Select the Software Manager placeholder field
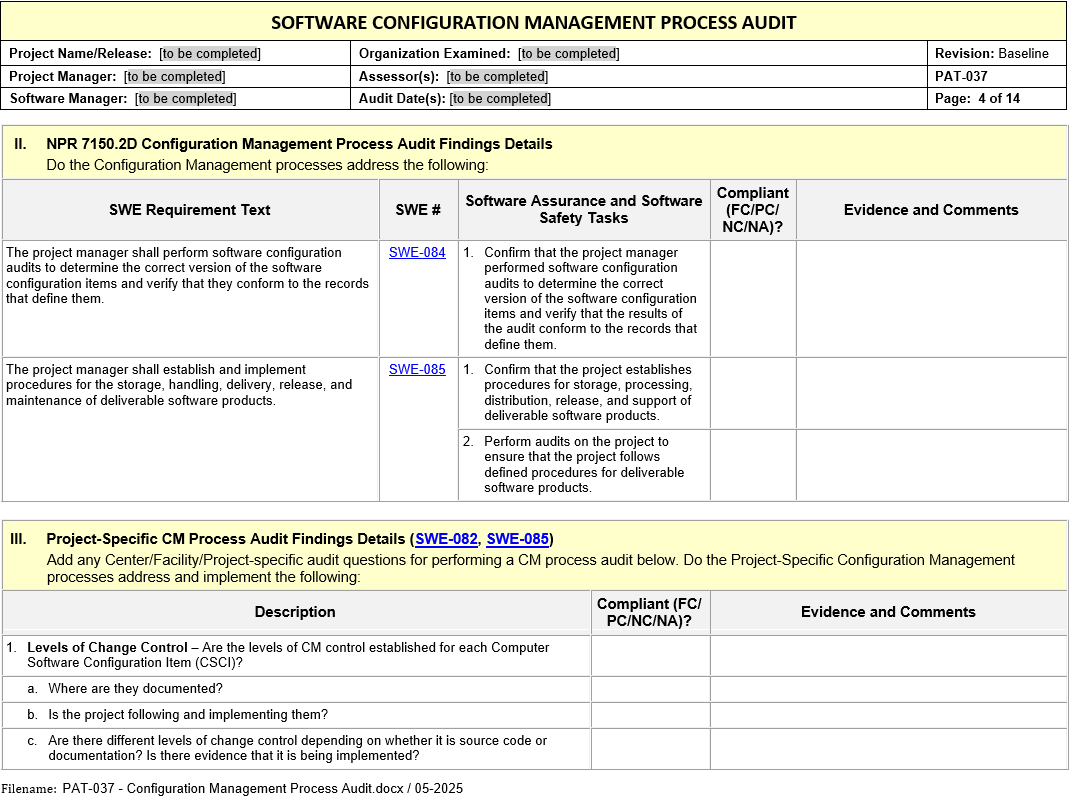This screenshot has width=1072, height=799. [x=185, y=99]
